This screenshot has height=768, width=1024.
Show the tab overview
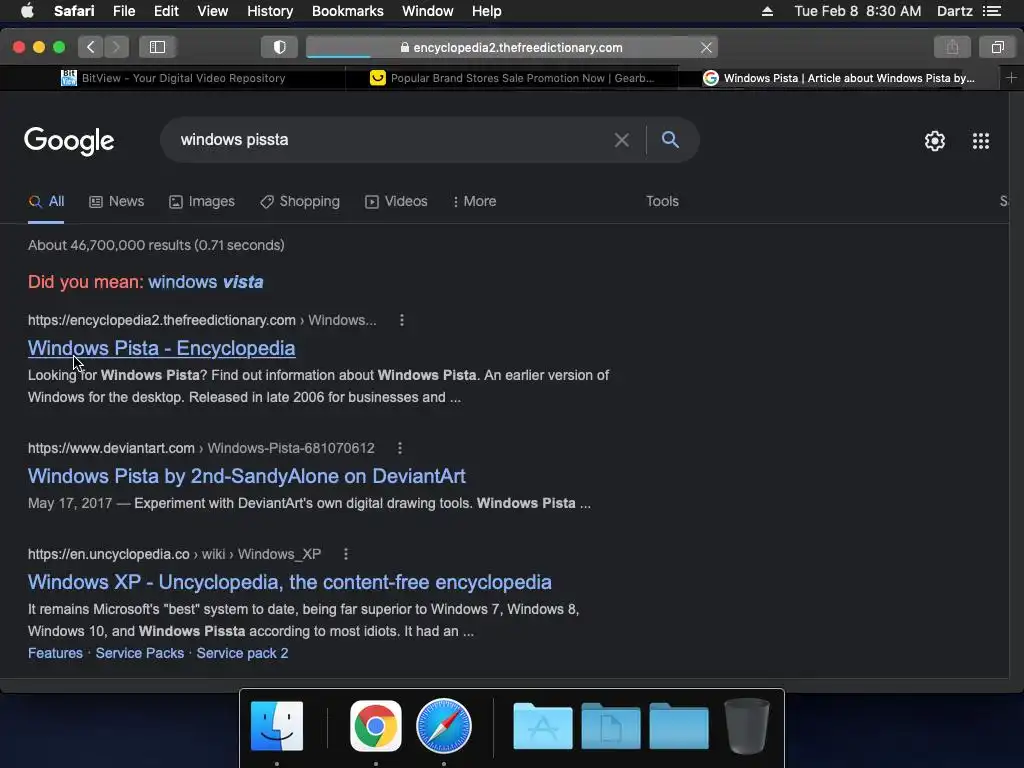coord(997,47)
